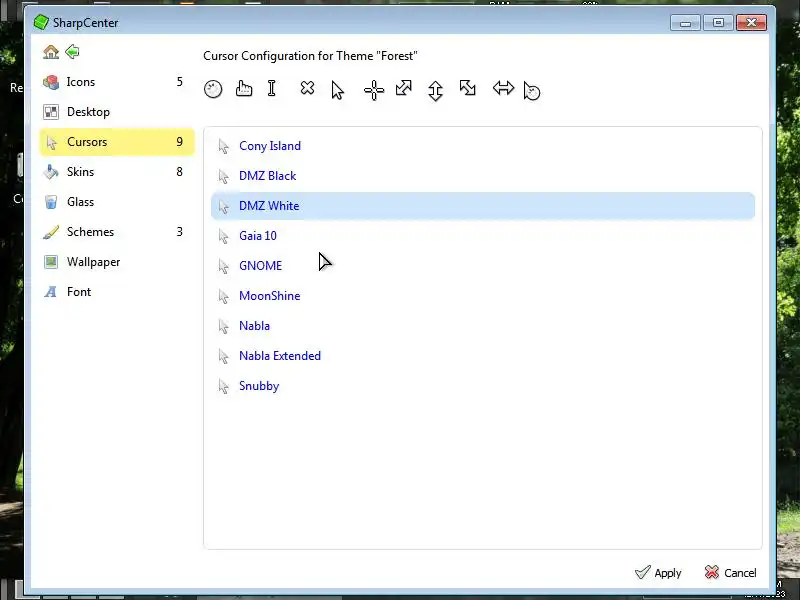This screenshot has height=600, width=800.
Task: Go to SharpCenter home icon
Action: [x=51, y=52]
